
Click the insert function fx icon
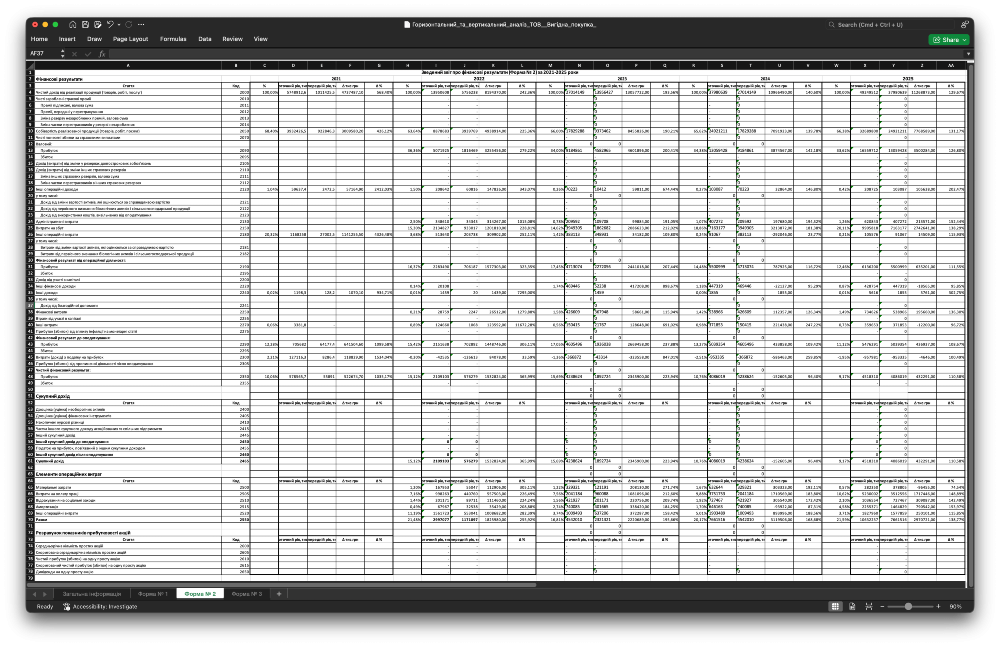[101, 54]
